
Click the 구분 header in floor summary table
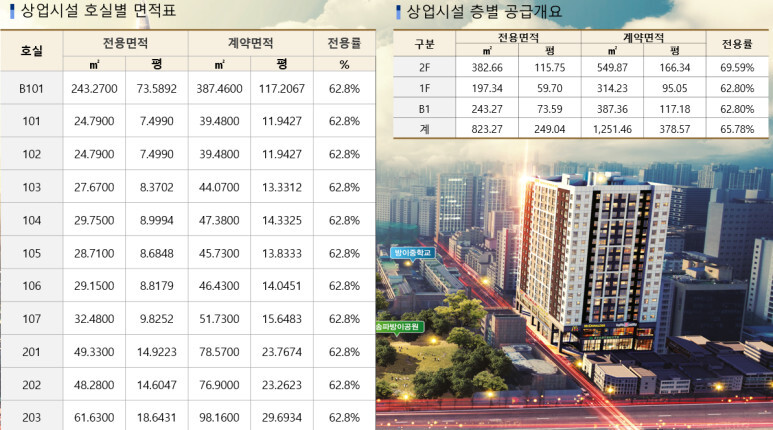(x=424, y=44)
